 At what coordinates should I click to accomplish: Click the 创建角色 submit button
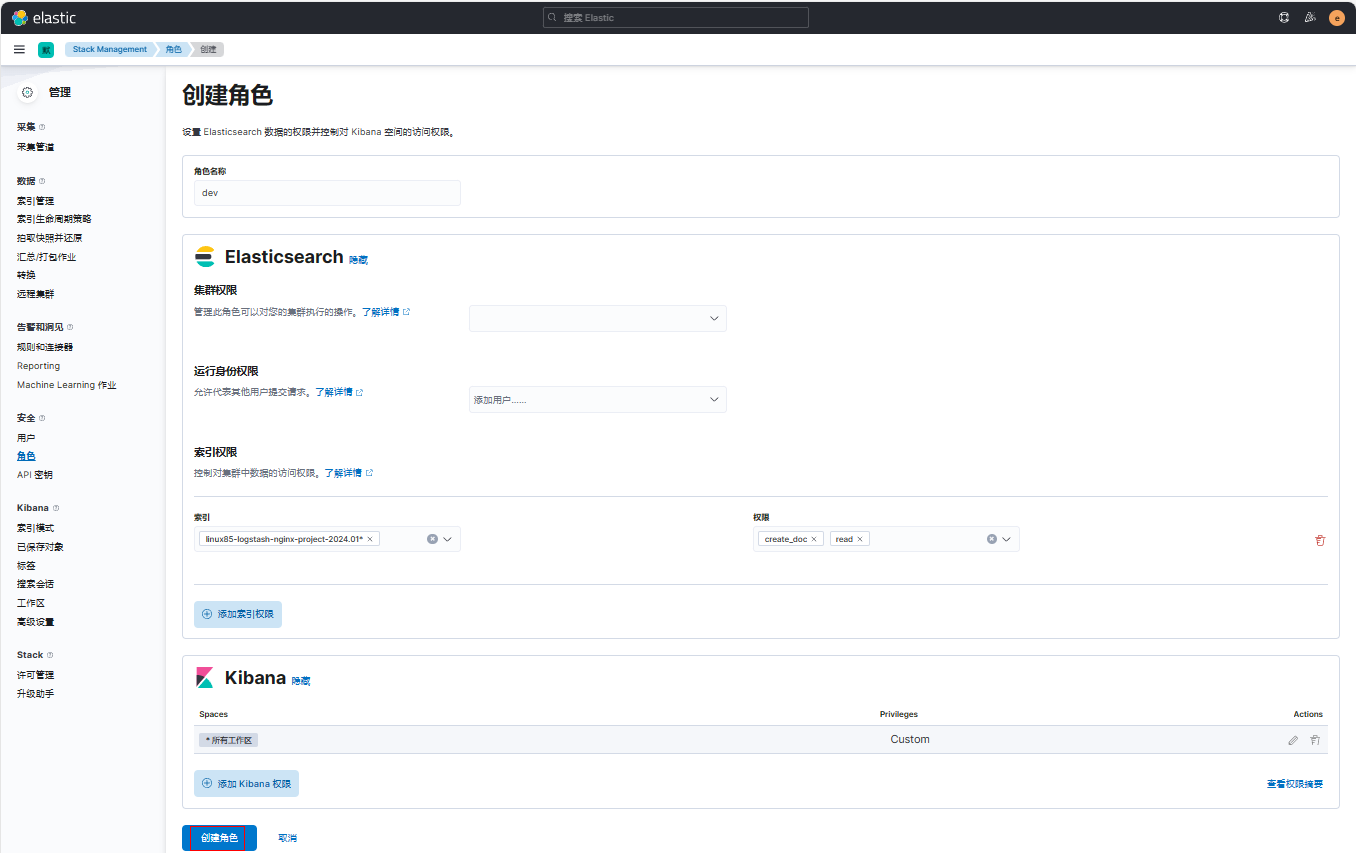click(219, 838)
